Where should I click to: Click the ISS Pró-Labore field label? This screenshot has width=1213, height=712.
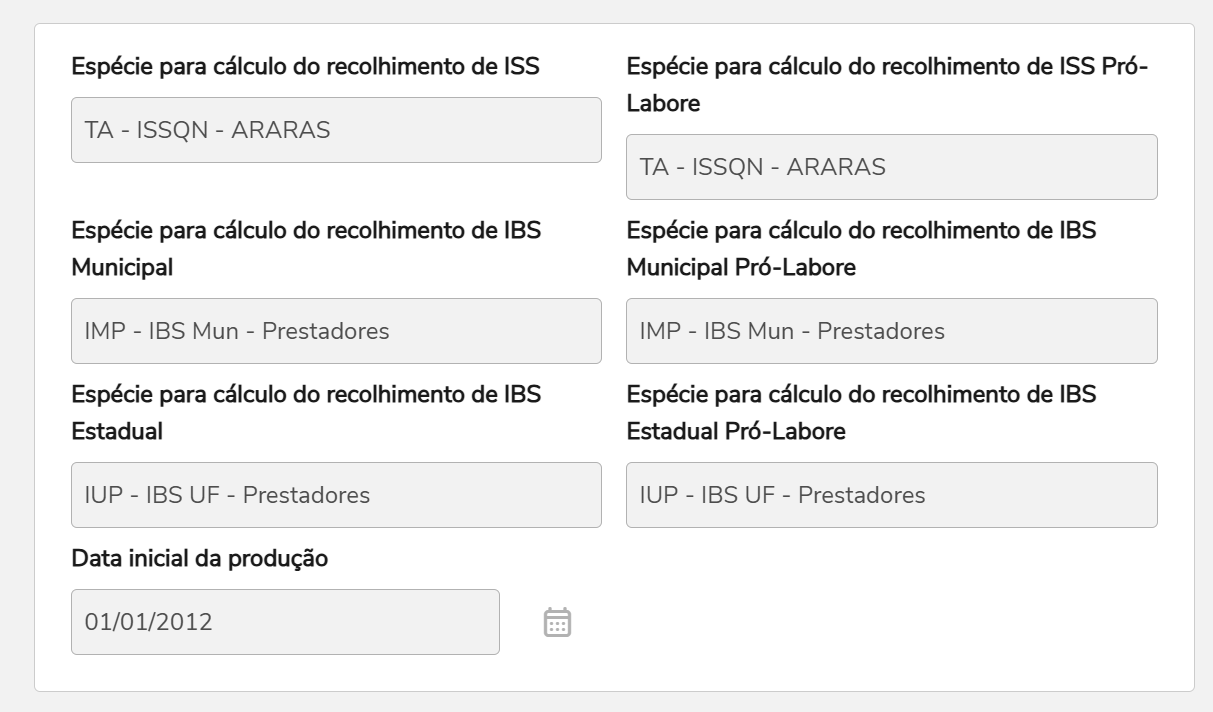(886, 85)
